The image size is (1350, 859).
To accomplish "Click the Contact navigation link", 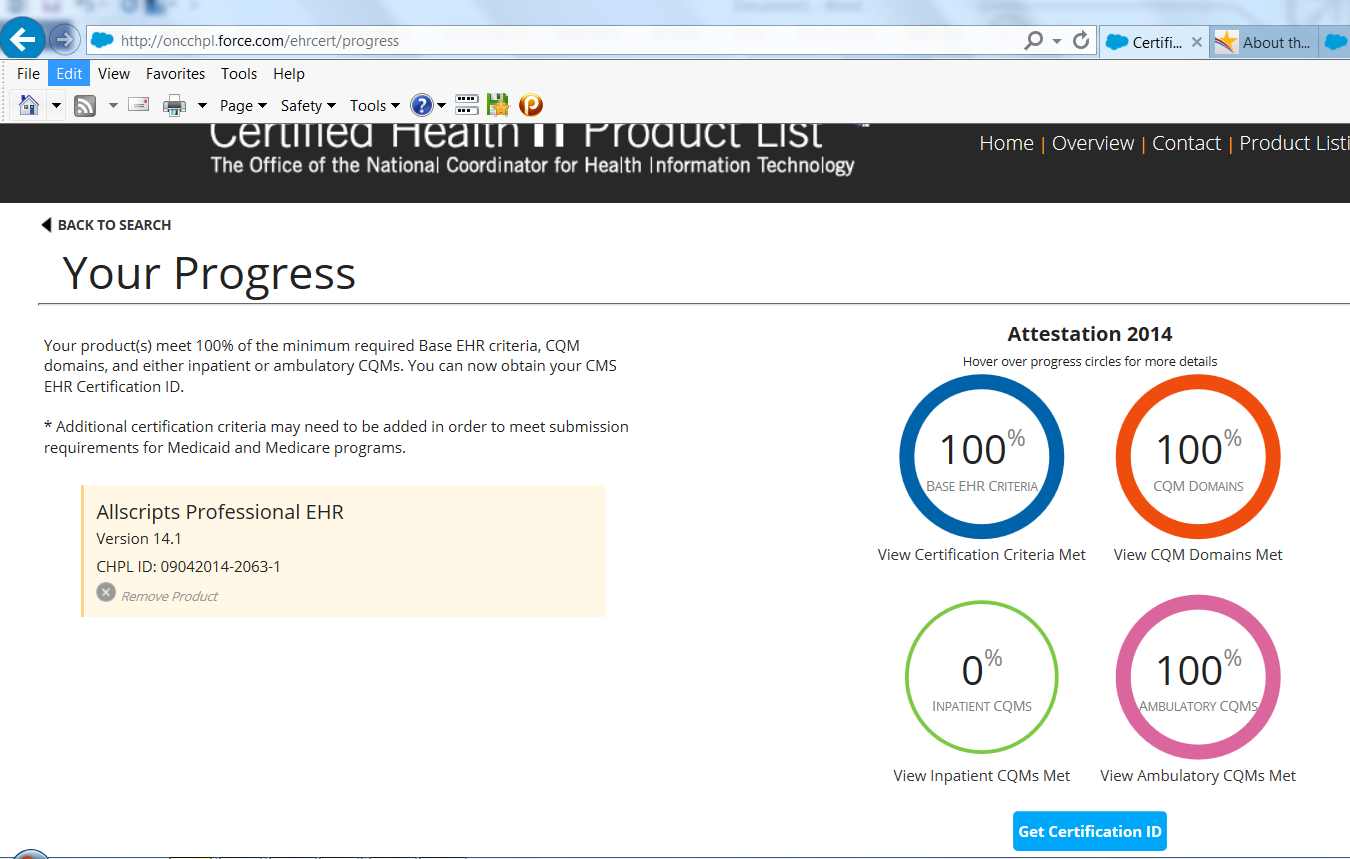I will tap(1186, 143).
